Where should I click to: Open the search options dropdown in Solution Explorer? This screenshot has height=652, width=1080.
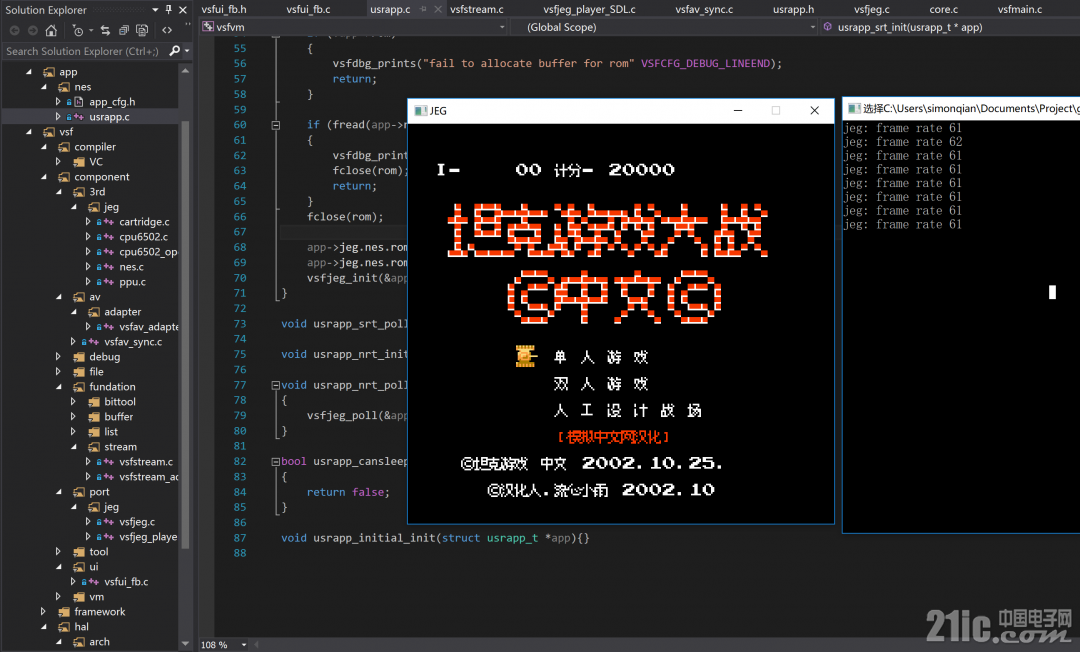(187, 51)
